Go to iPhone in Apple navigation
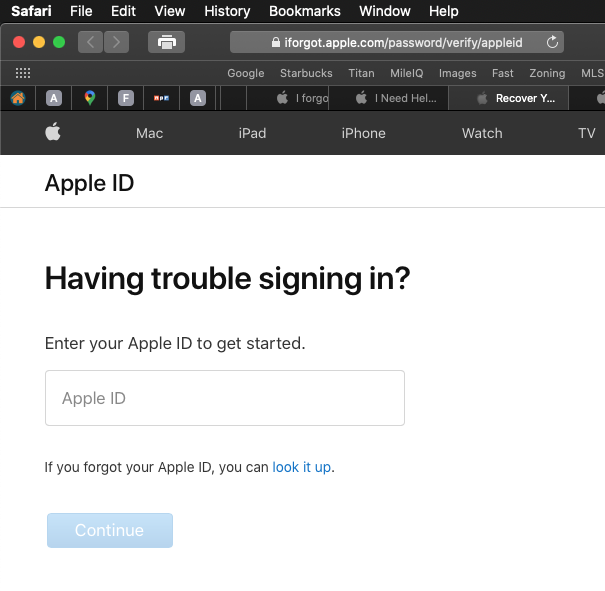 (x=363, y=133)
